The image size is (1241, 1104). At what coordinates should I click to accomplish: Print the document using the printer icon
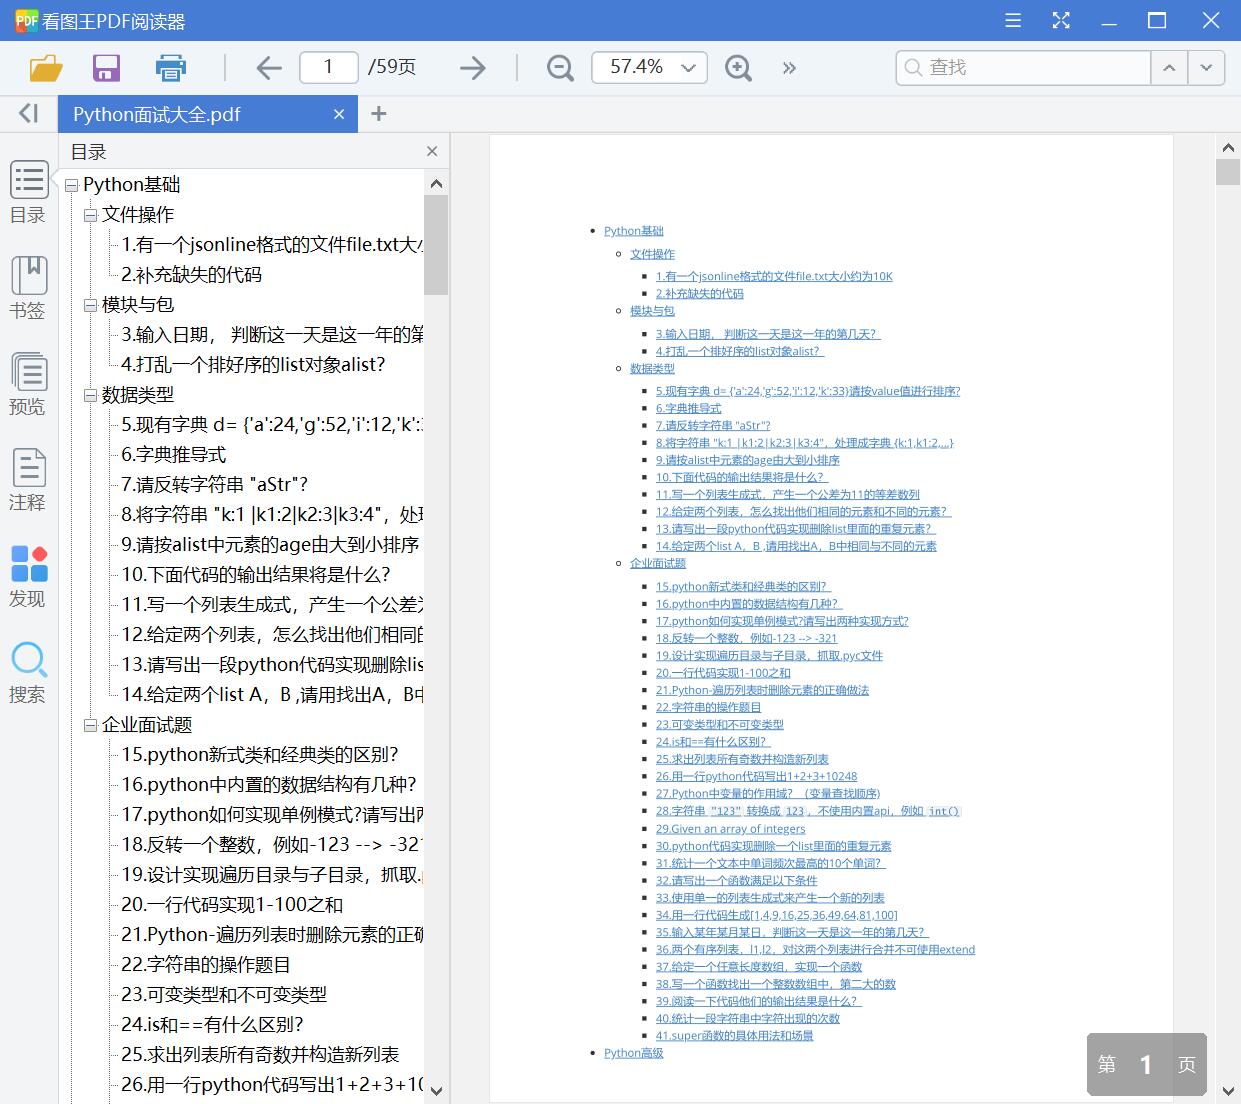170,67
